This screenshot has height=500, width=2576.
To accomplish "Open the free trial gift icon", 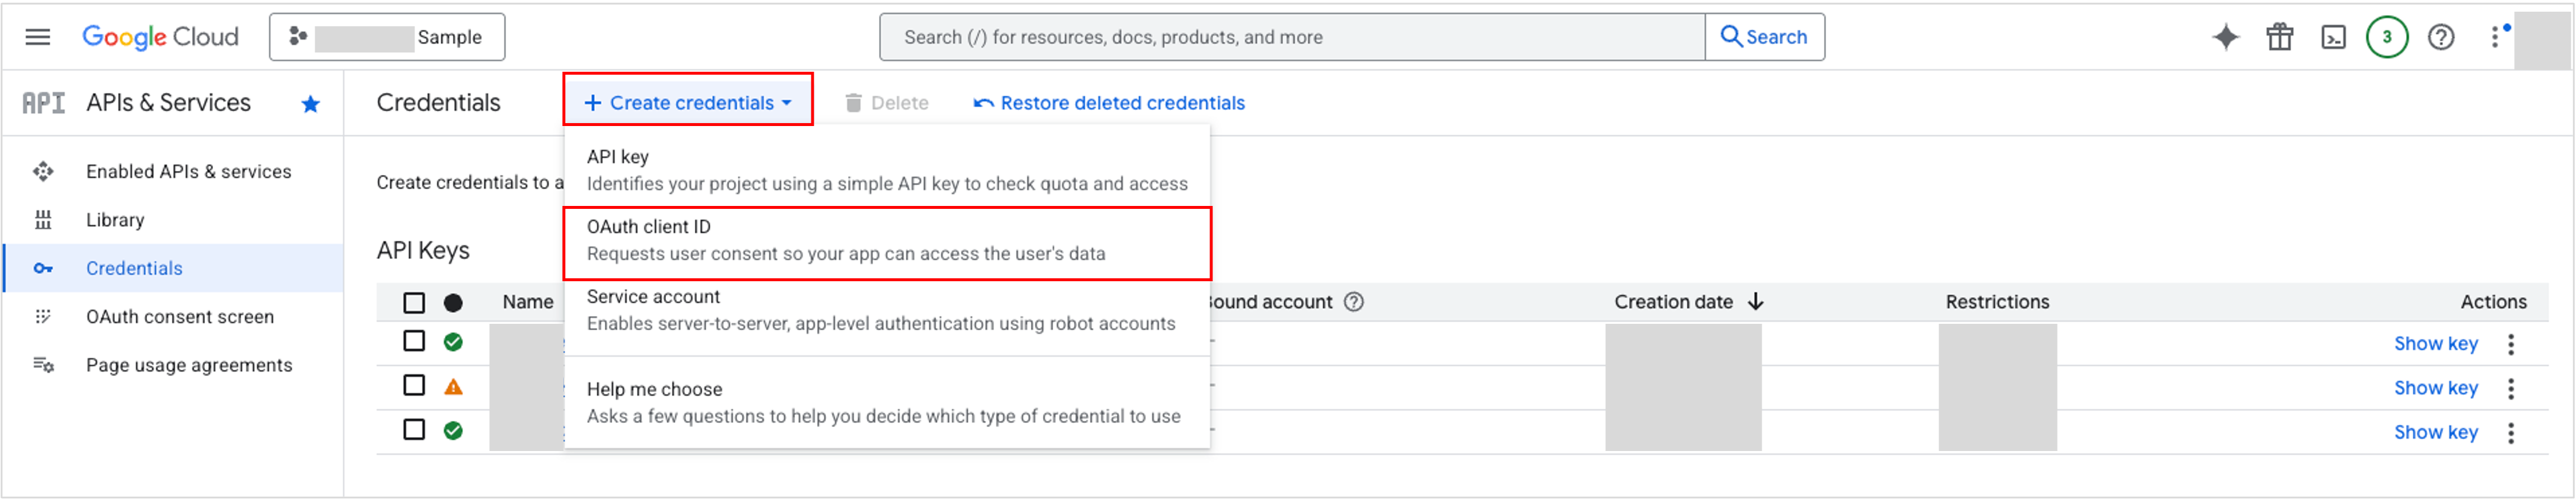I will (x=2280, y=37).
